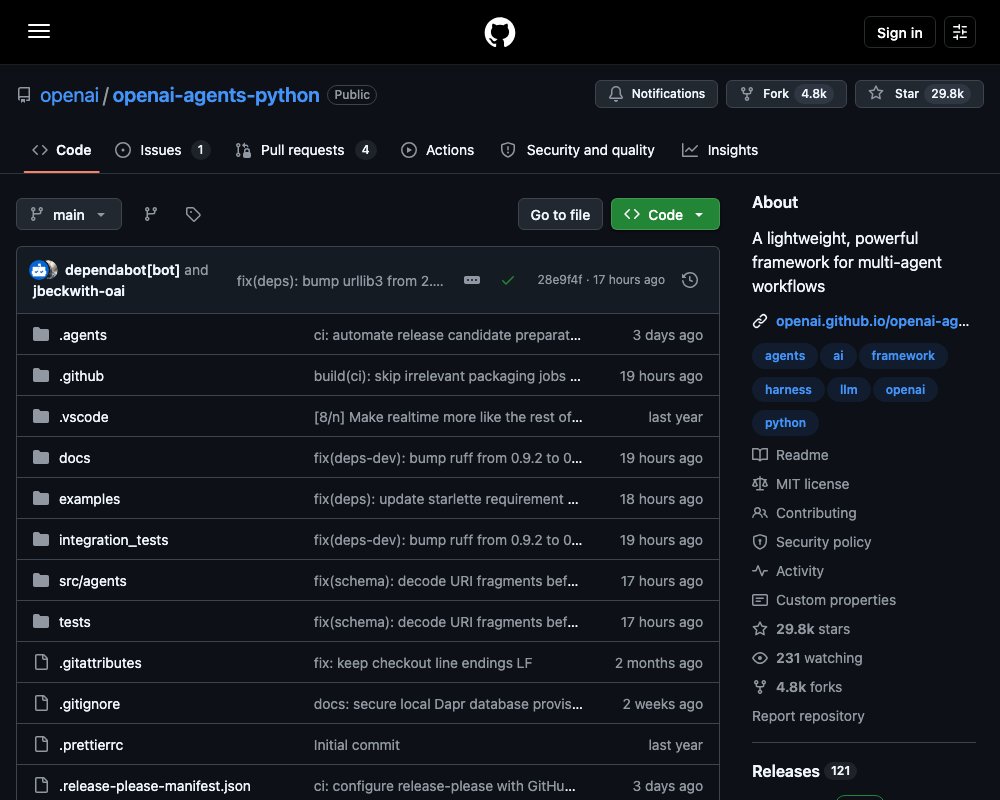
Task: Open the openai-agents-python repository link
Action: 216,95
